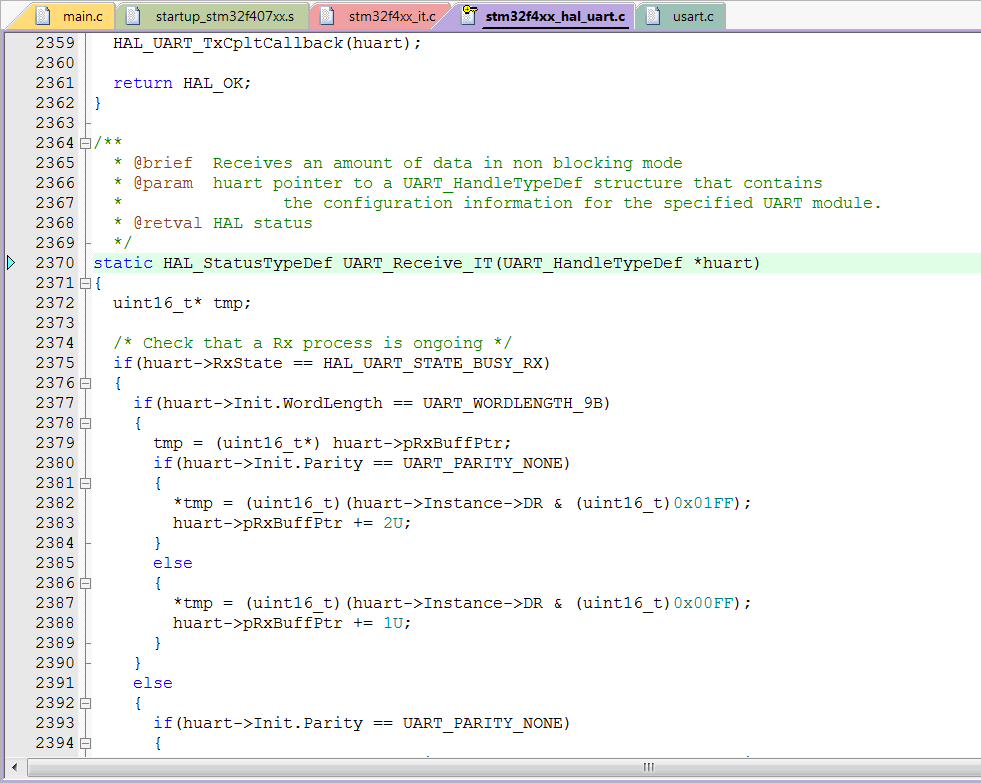Click on 'huart->pRxBuffPtr += 1U;' line

tap(292, 624)
